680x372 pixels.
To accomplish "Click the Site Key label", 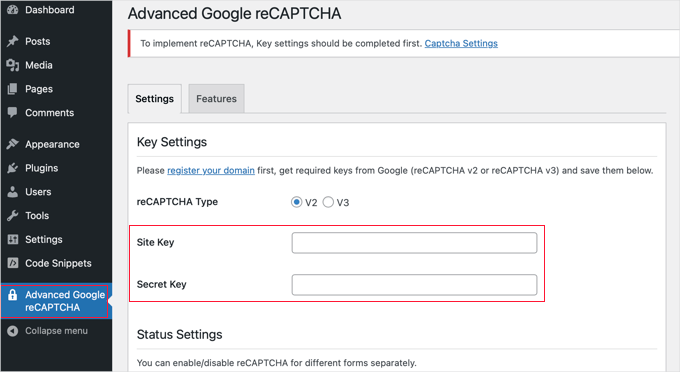I will click(155, 242).
